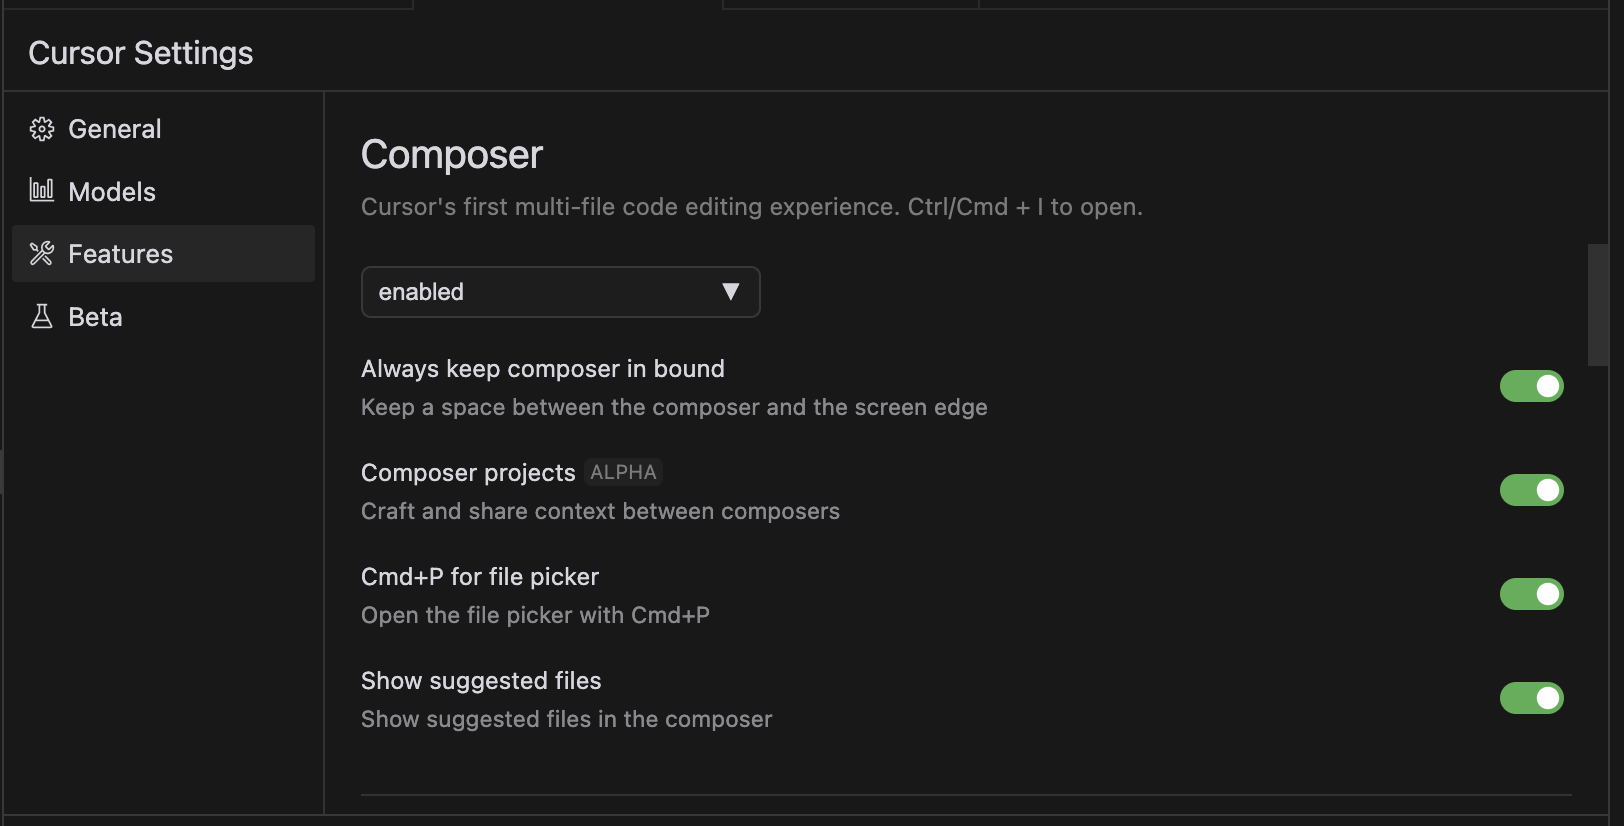Click the Composer section heading
This screenshot has width=1624, height=826.
(x=451, y=154)
